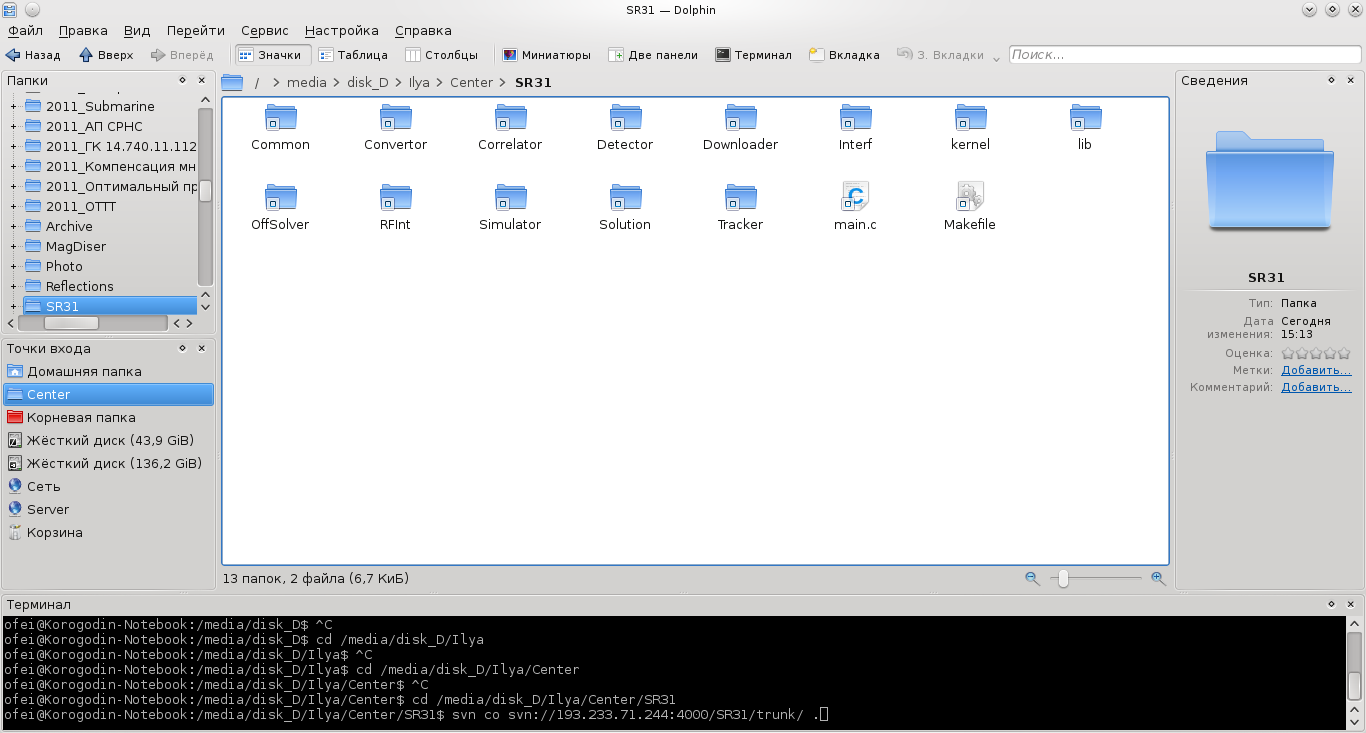Open the Сервис menu
This screenshot has width=1366, height=733.
264,31
